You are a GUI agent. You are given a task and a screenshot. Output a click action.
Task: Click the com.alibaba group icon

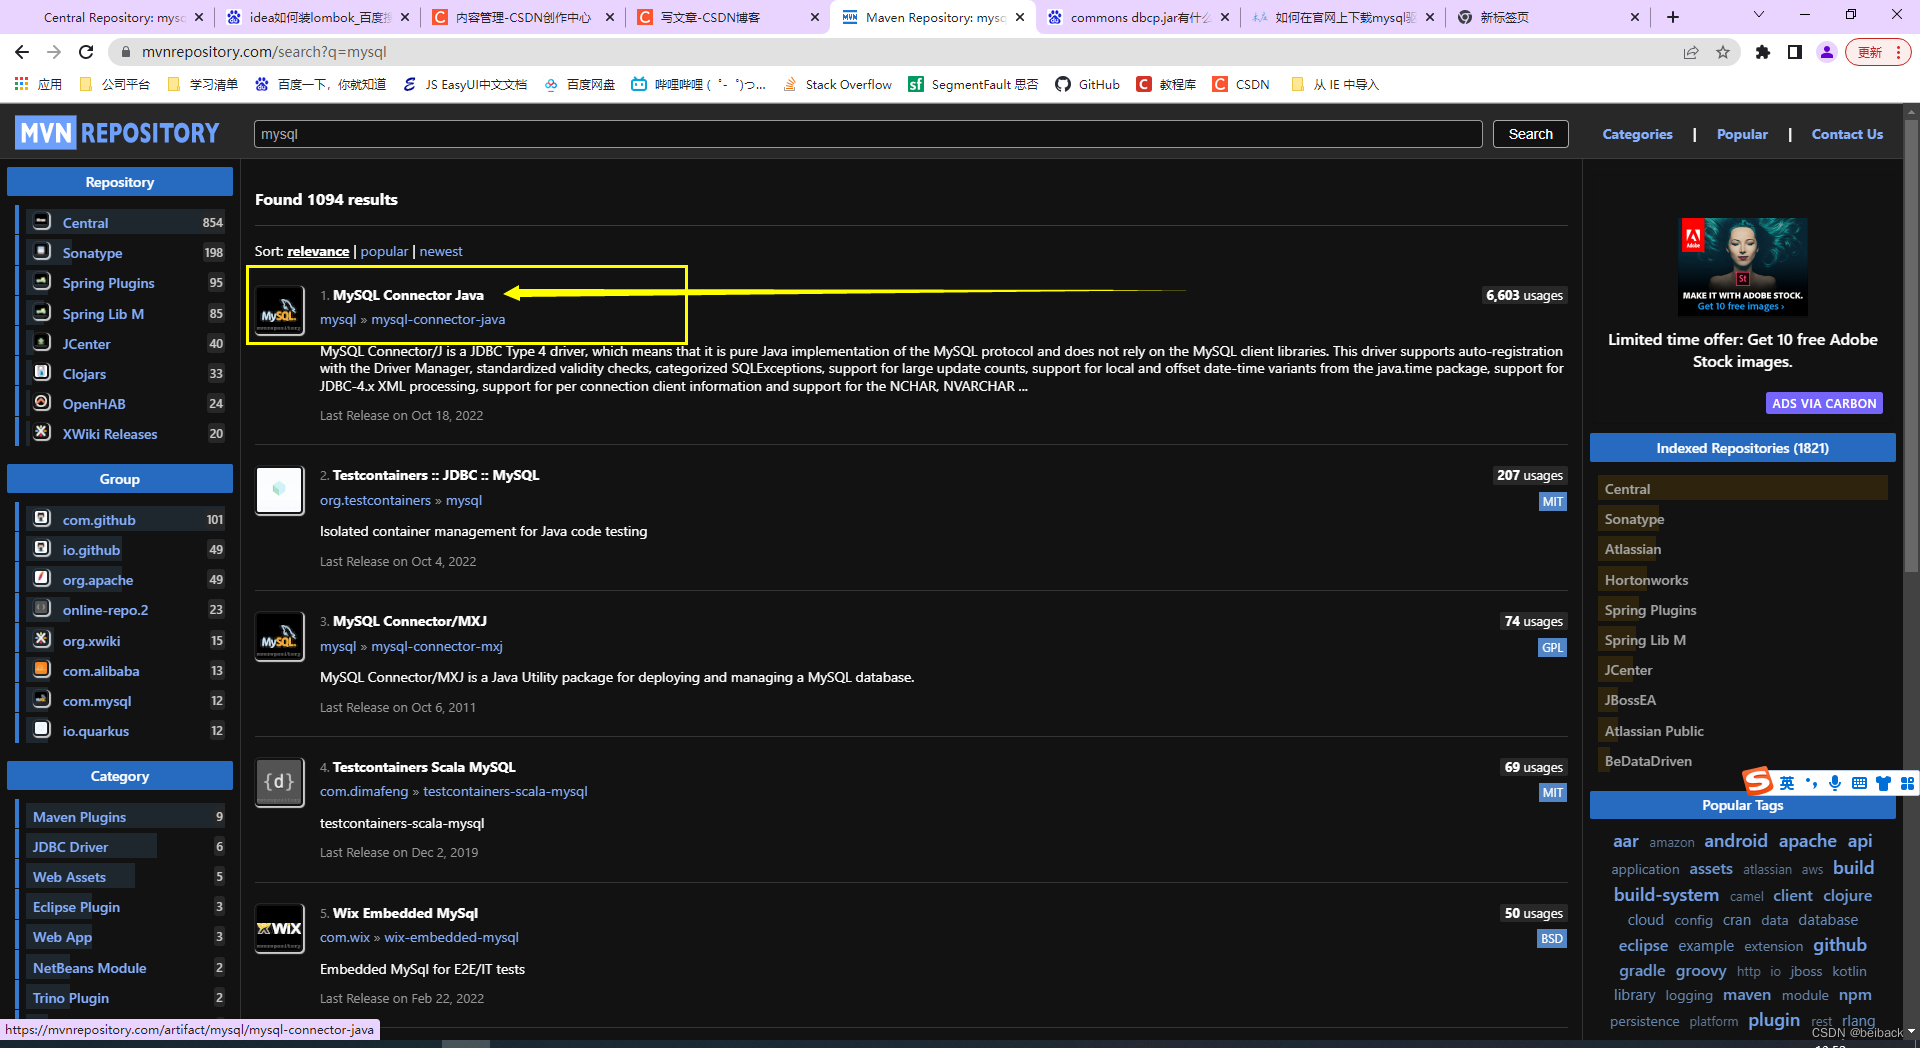pyautogui.click(x=42, y=669)
